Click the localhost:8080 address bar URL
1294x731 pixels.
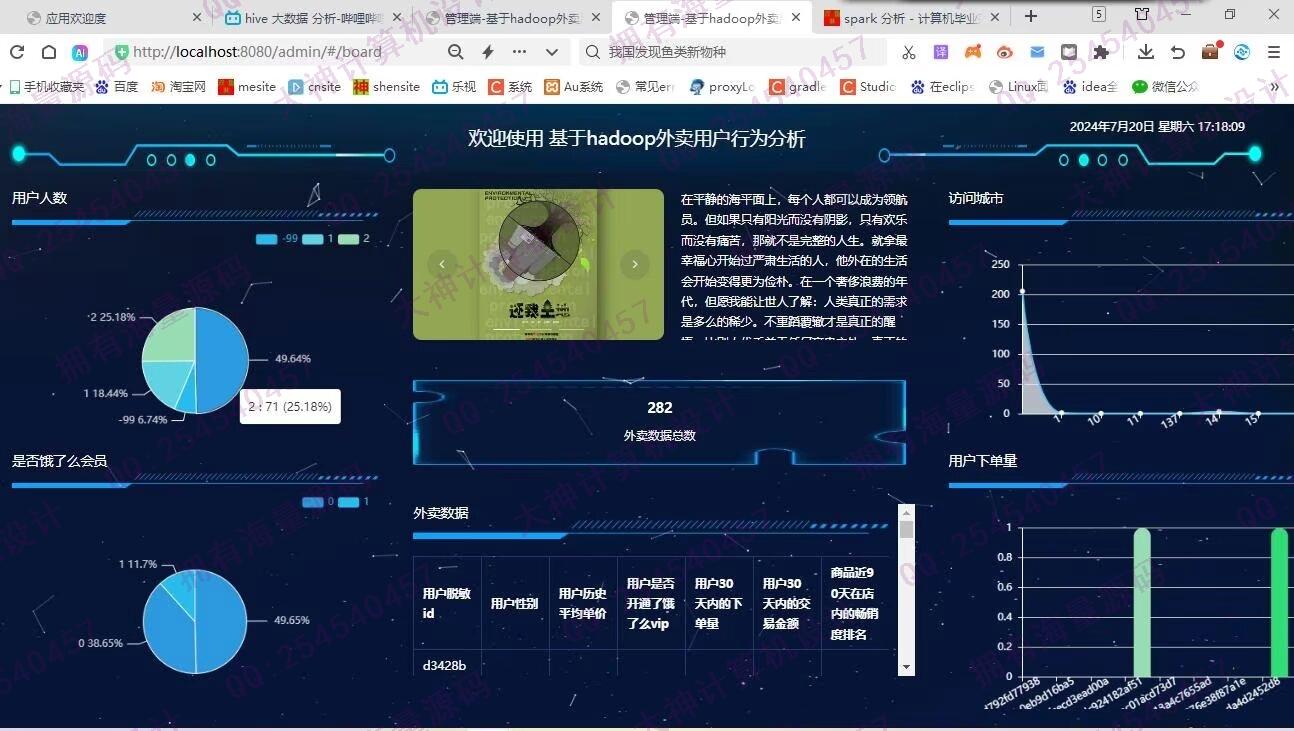[x=257, y=52]
